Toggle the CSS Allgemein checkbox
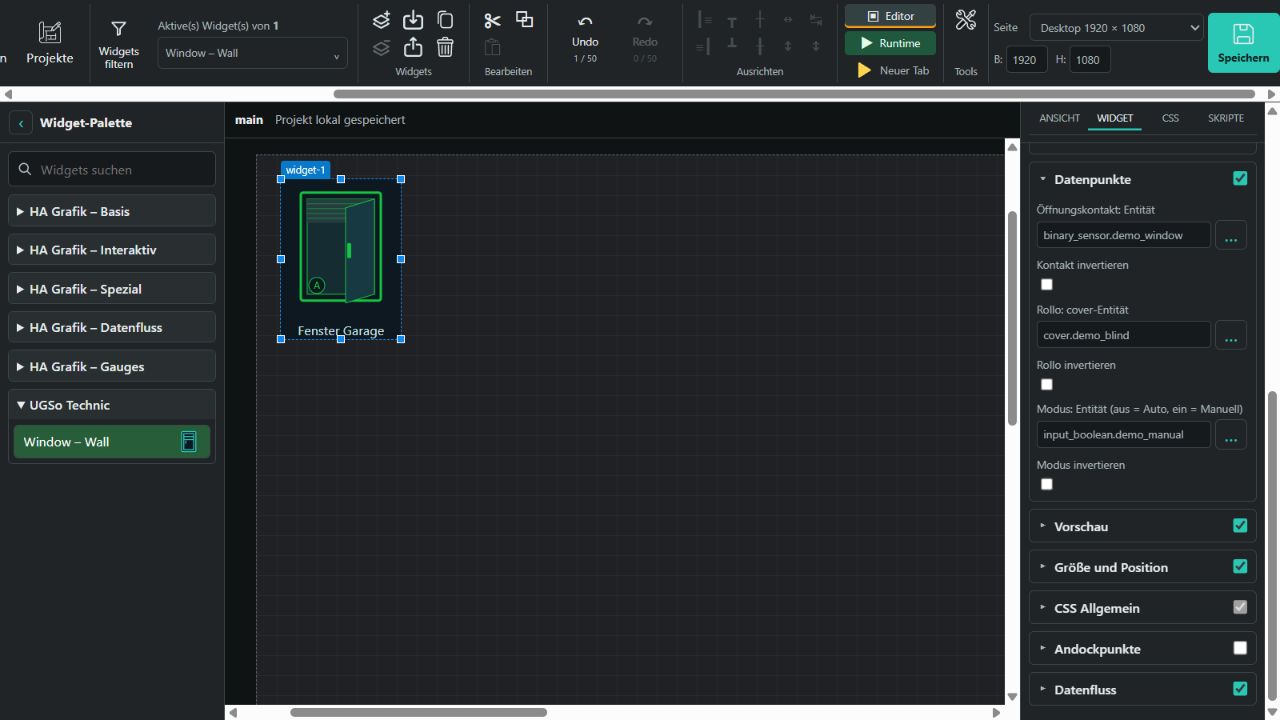The height and width of the screenshot is (720, 1280). 1240,607
